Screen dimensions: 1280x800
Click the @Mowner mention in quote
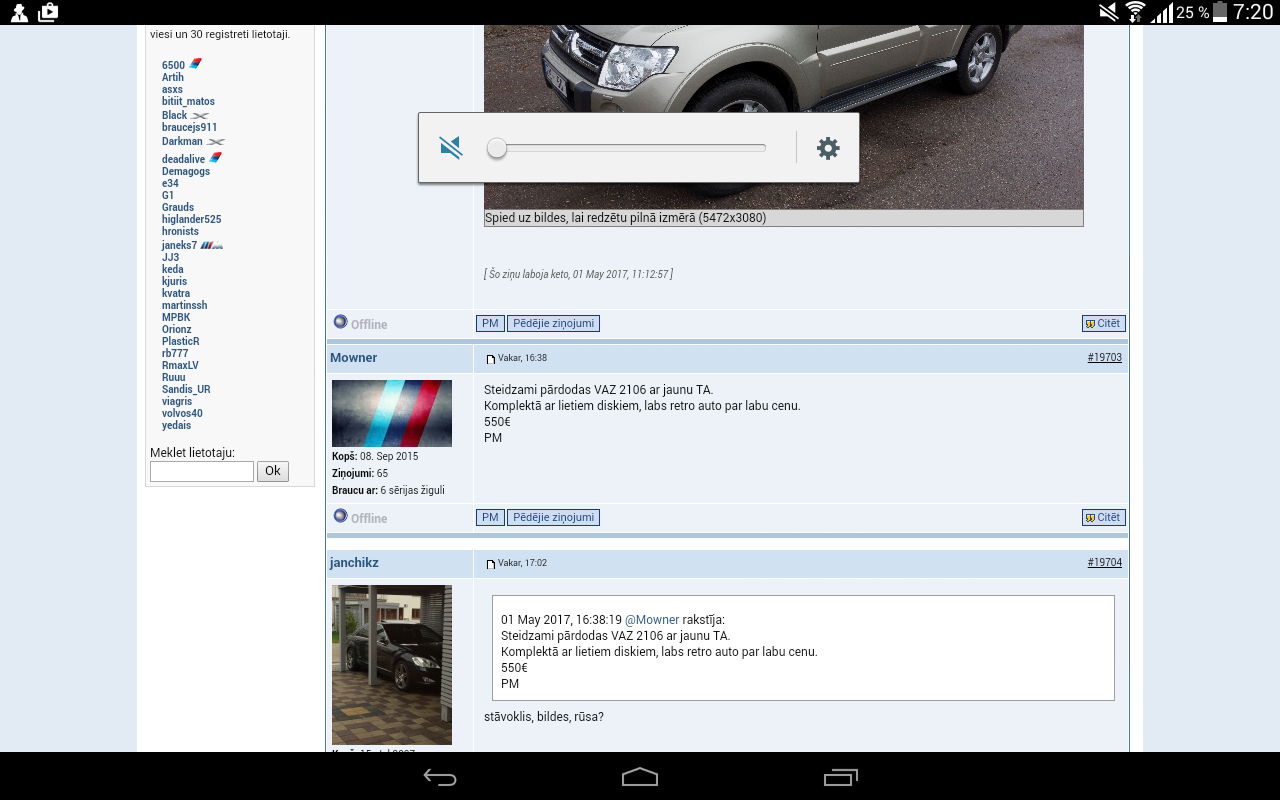652,620
